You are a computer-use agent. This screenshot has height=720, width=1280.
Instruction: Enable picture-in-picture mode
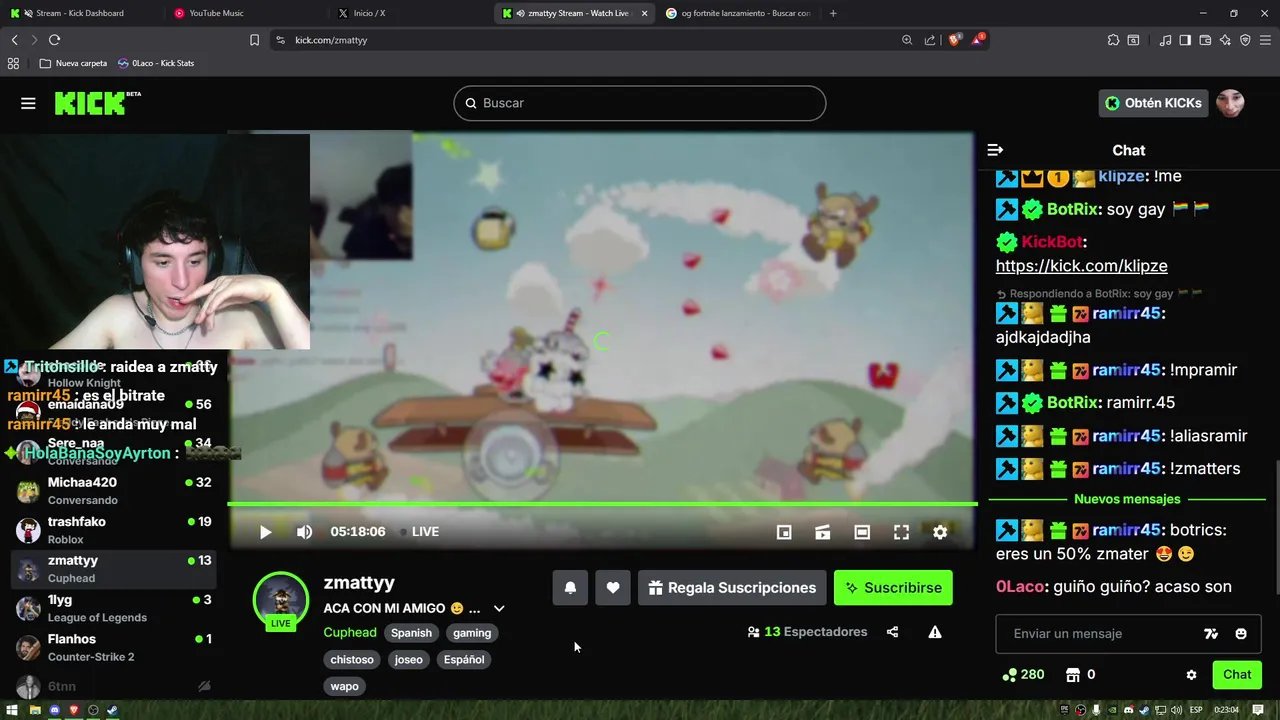click(784, 532)
